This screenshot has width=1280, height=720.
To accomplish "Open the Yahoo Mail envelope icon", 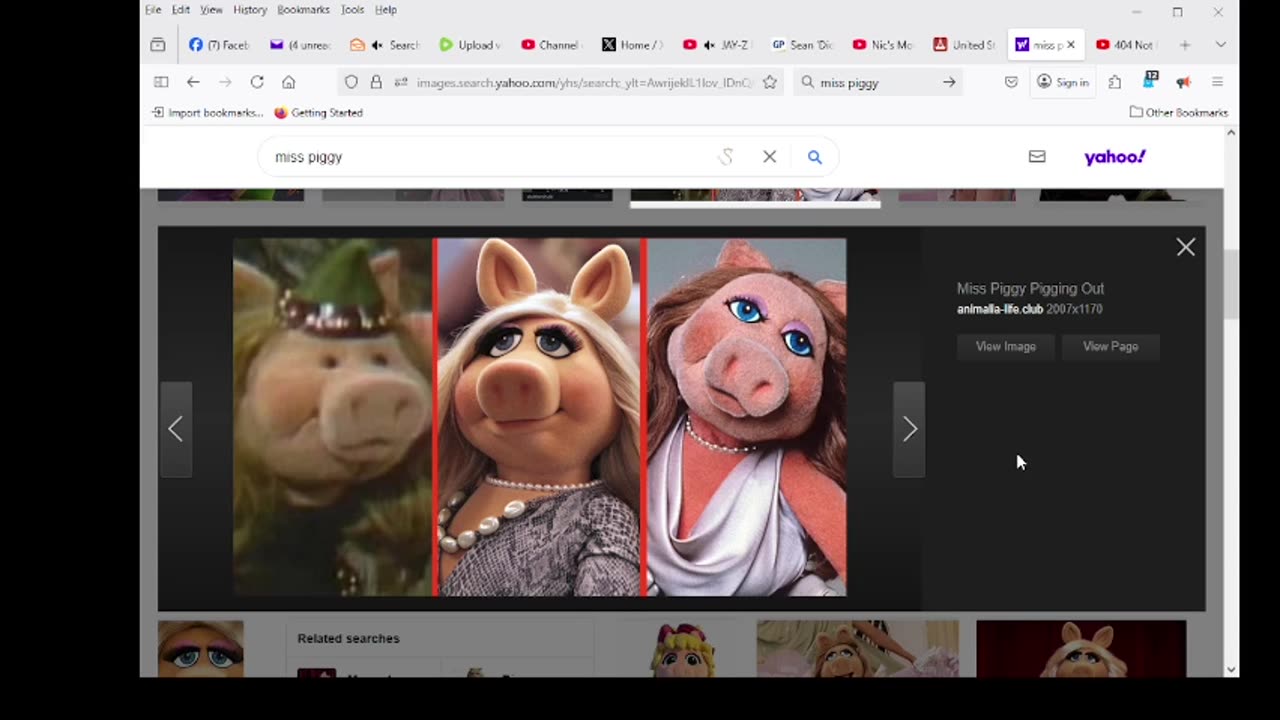I will click(x=1037, y=157).
